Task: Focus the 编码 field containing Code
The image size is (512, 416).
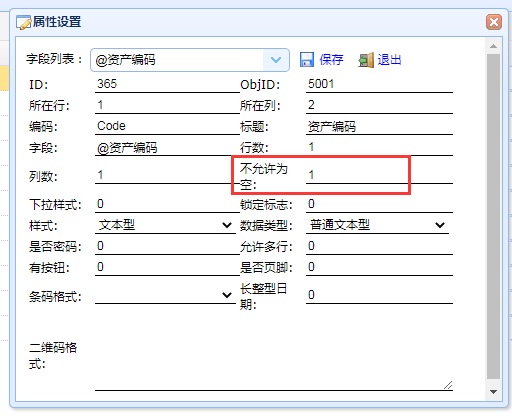Action: pos(167,127)
